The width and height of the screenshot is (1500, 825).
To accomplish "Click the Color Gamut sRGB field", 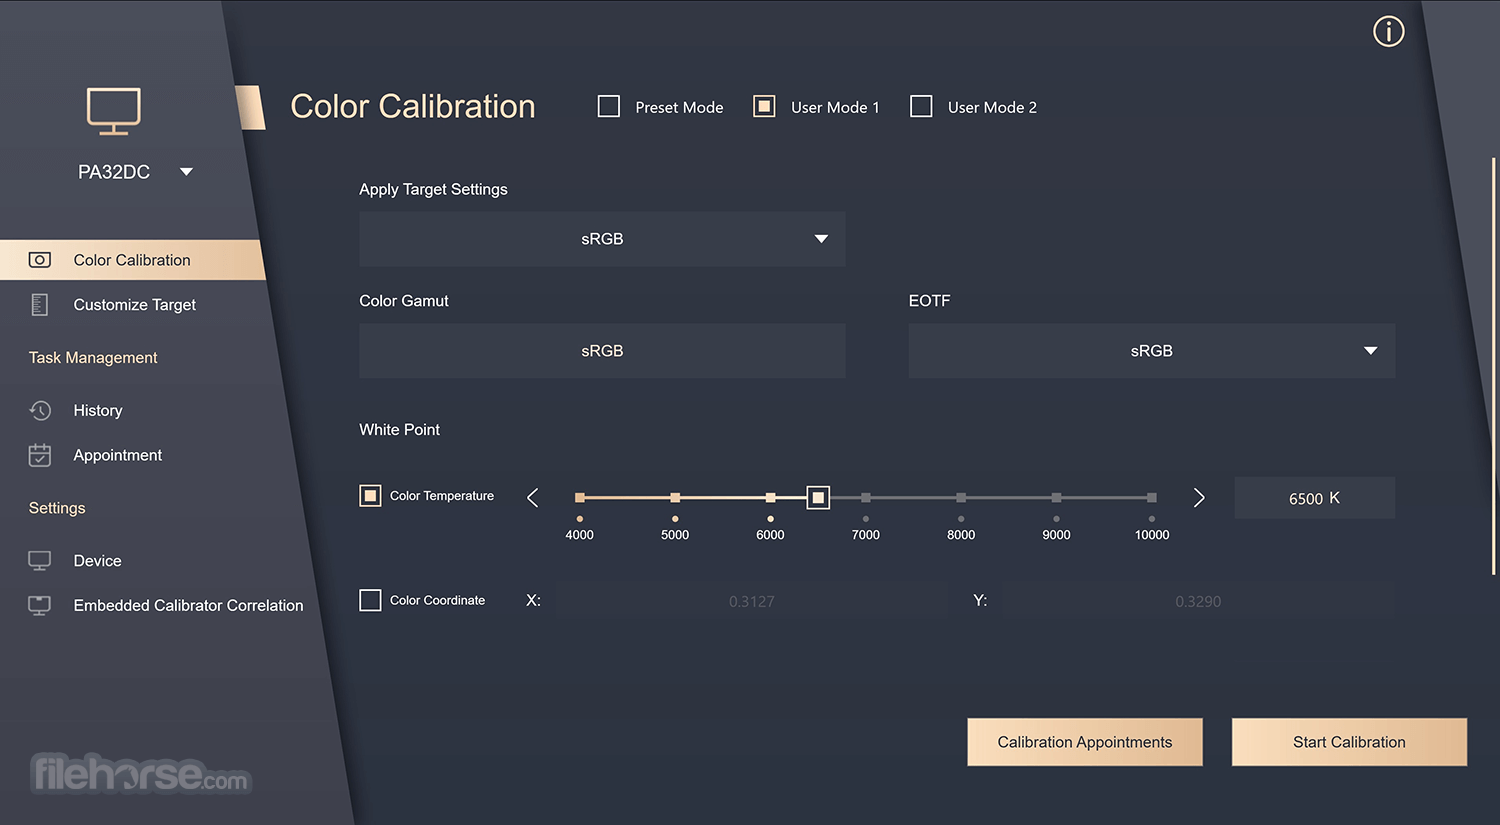I will 602,351.
